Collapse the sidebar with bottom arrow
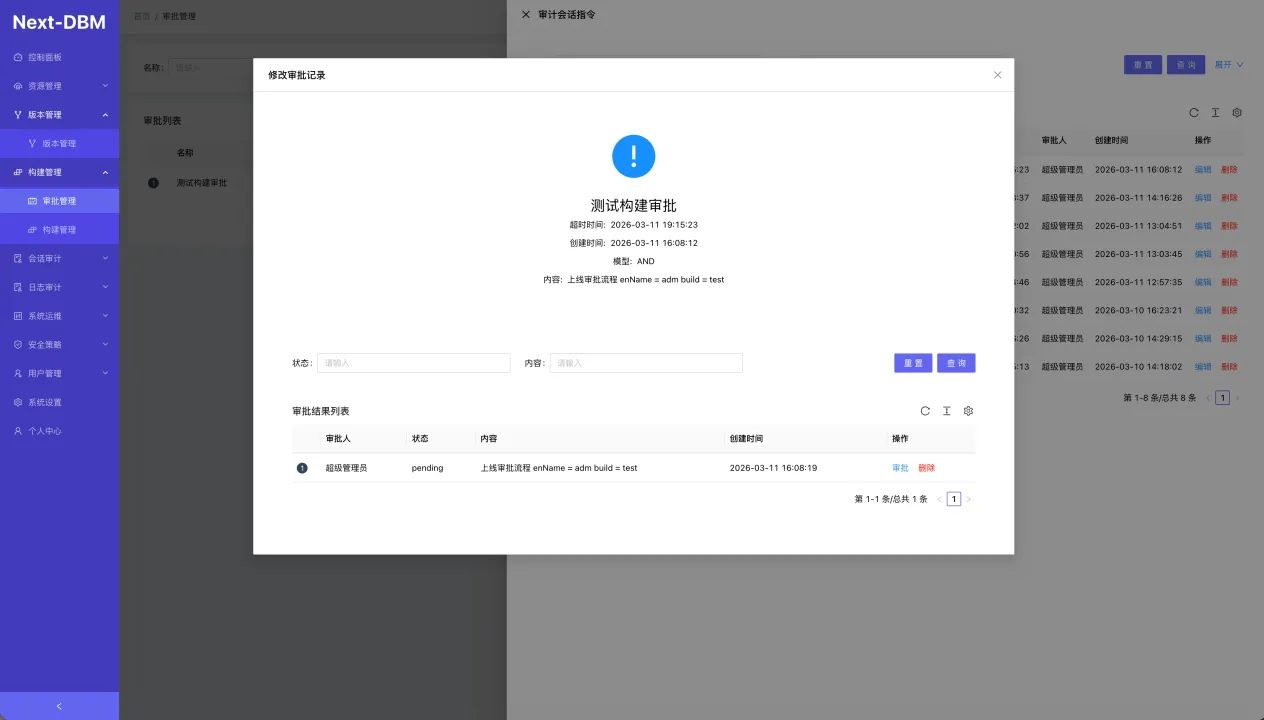The image size is (1264, 720). pyautogui.click(x=59, y=706)
